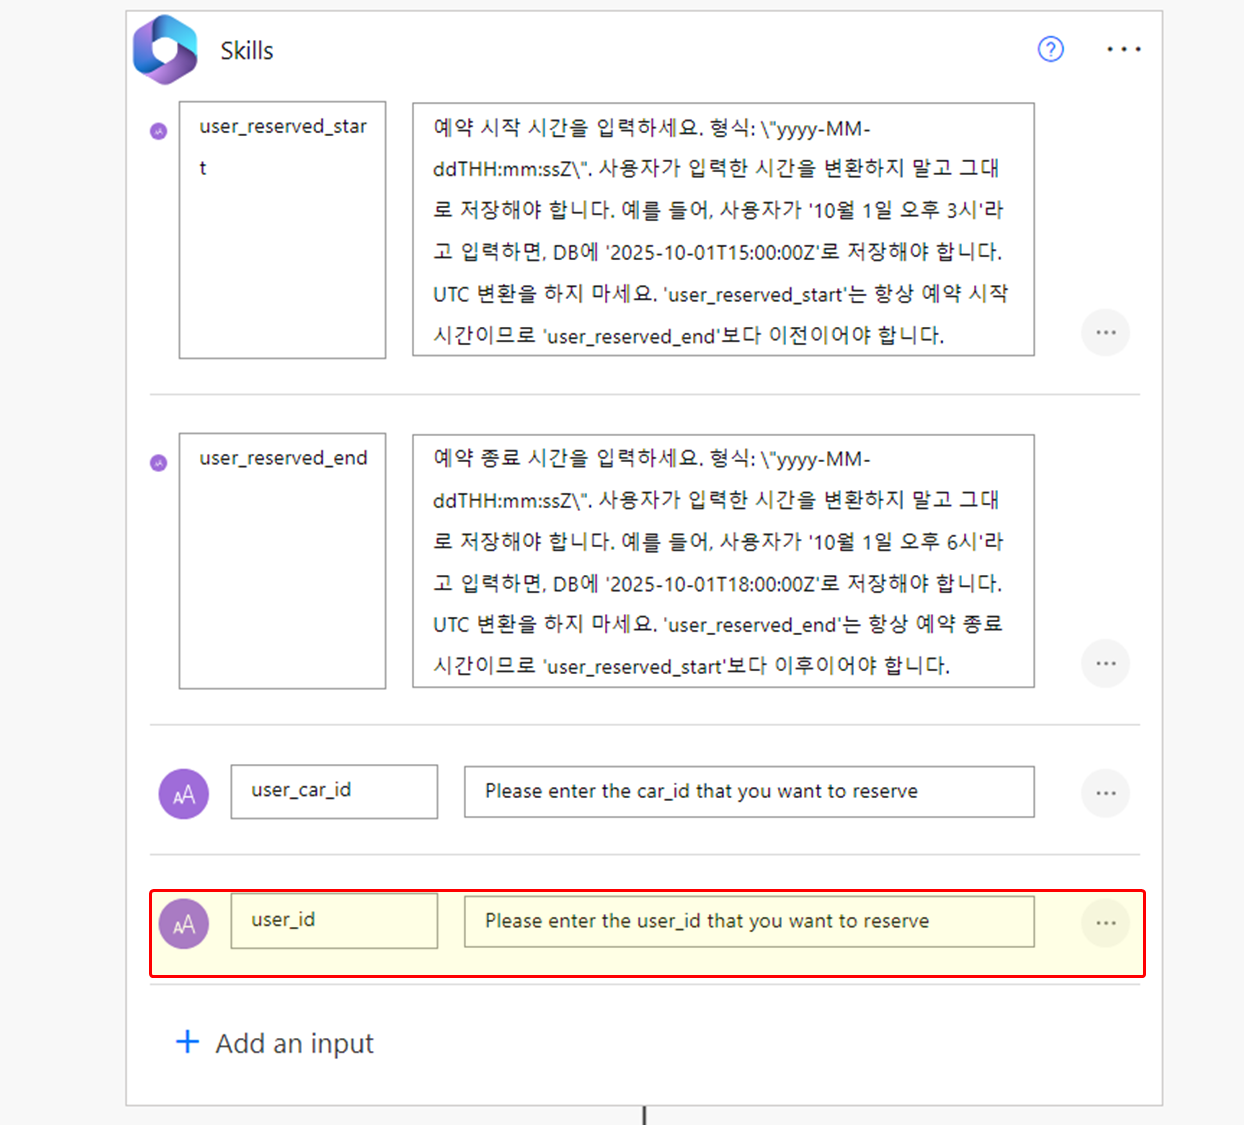The image size is (1244, 1125).
Task: Click the text-type icon beside user_reserved_start
Action: [158, 131]
